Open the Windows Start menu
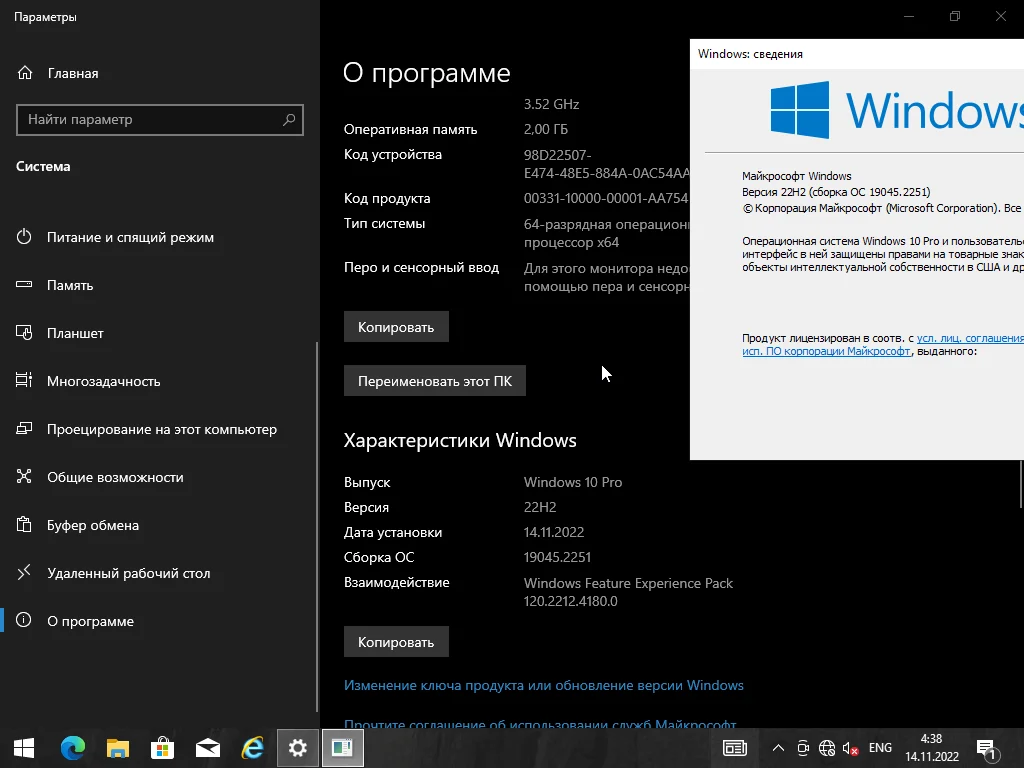1024x768 pixels. point(24,748)
